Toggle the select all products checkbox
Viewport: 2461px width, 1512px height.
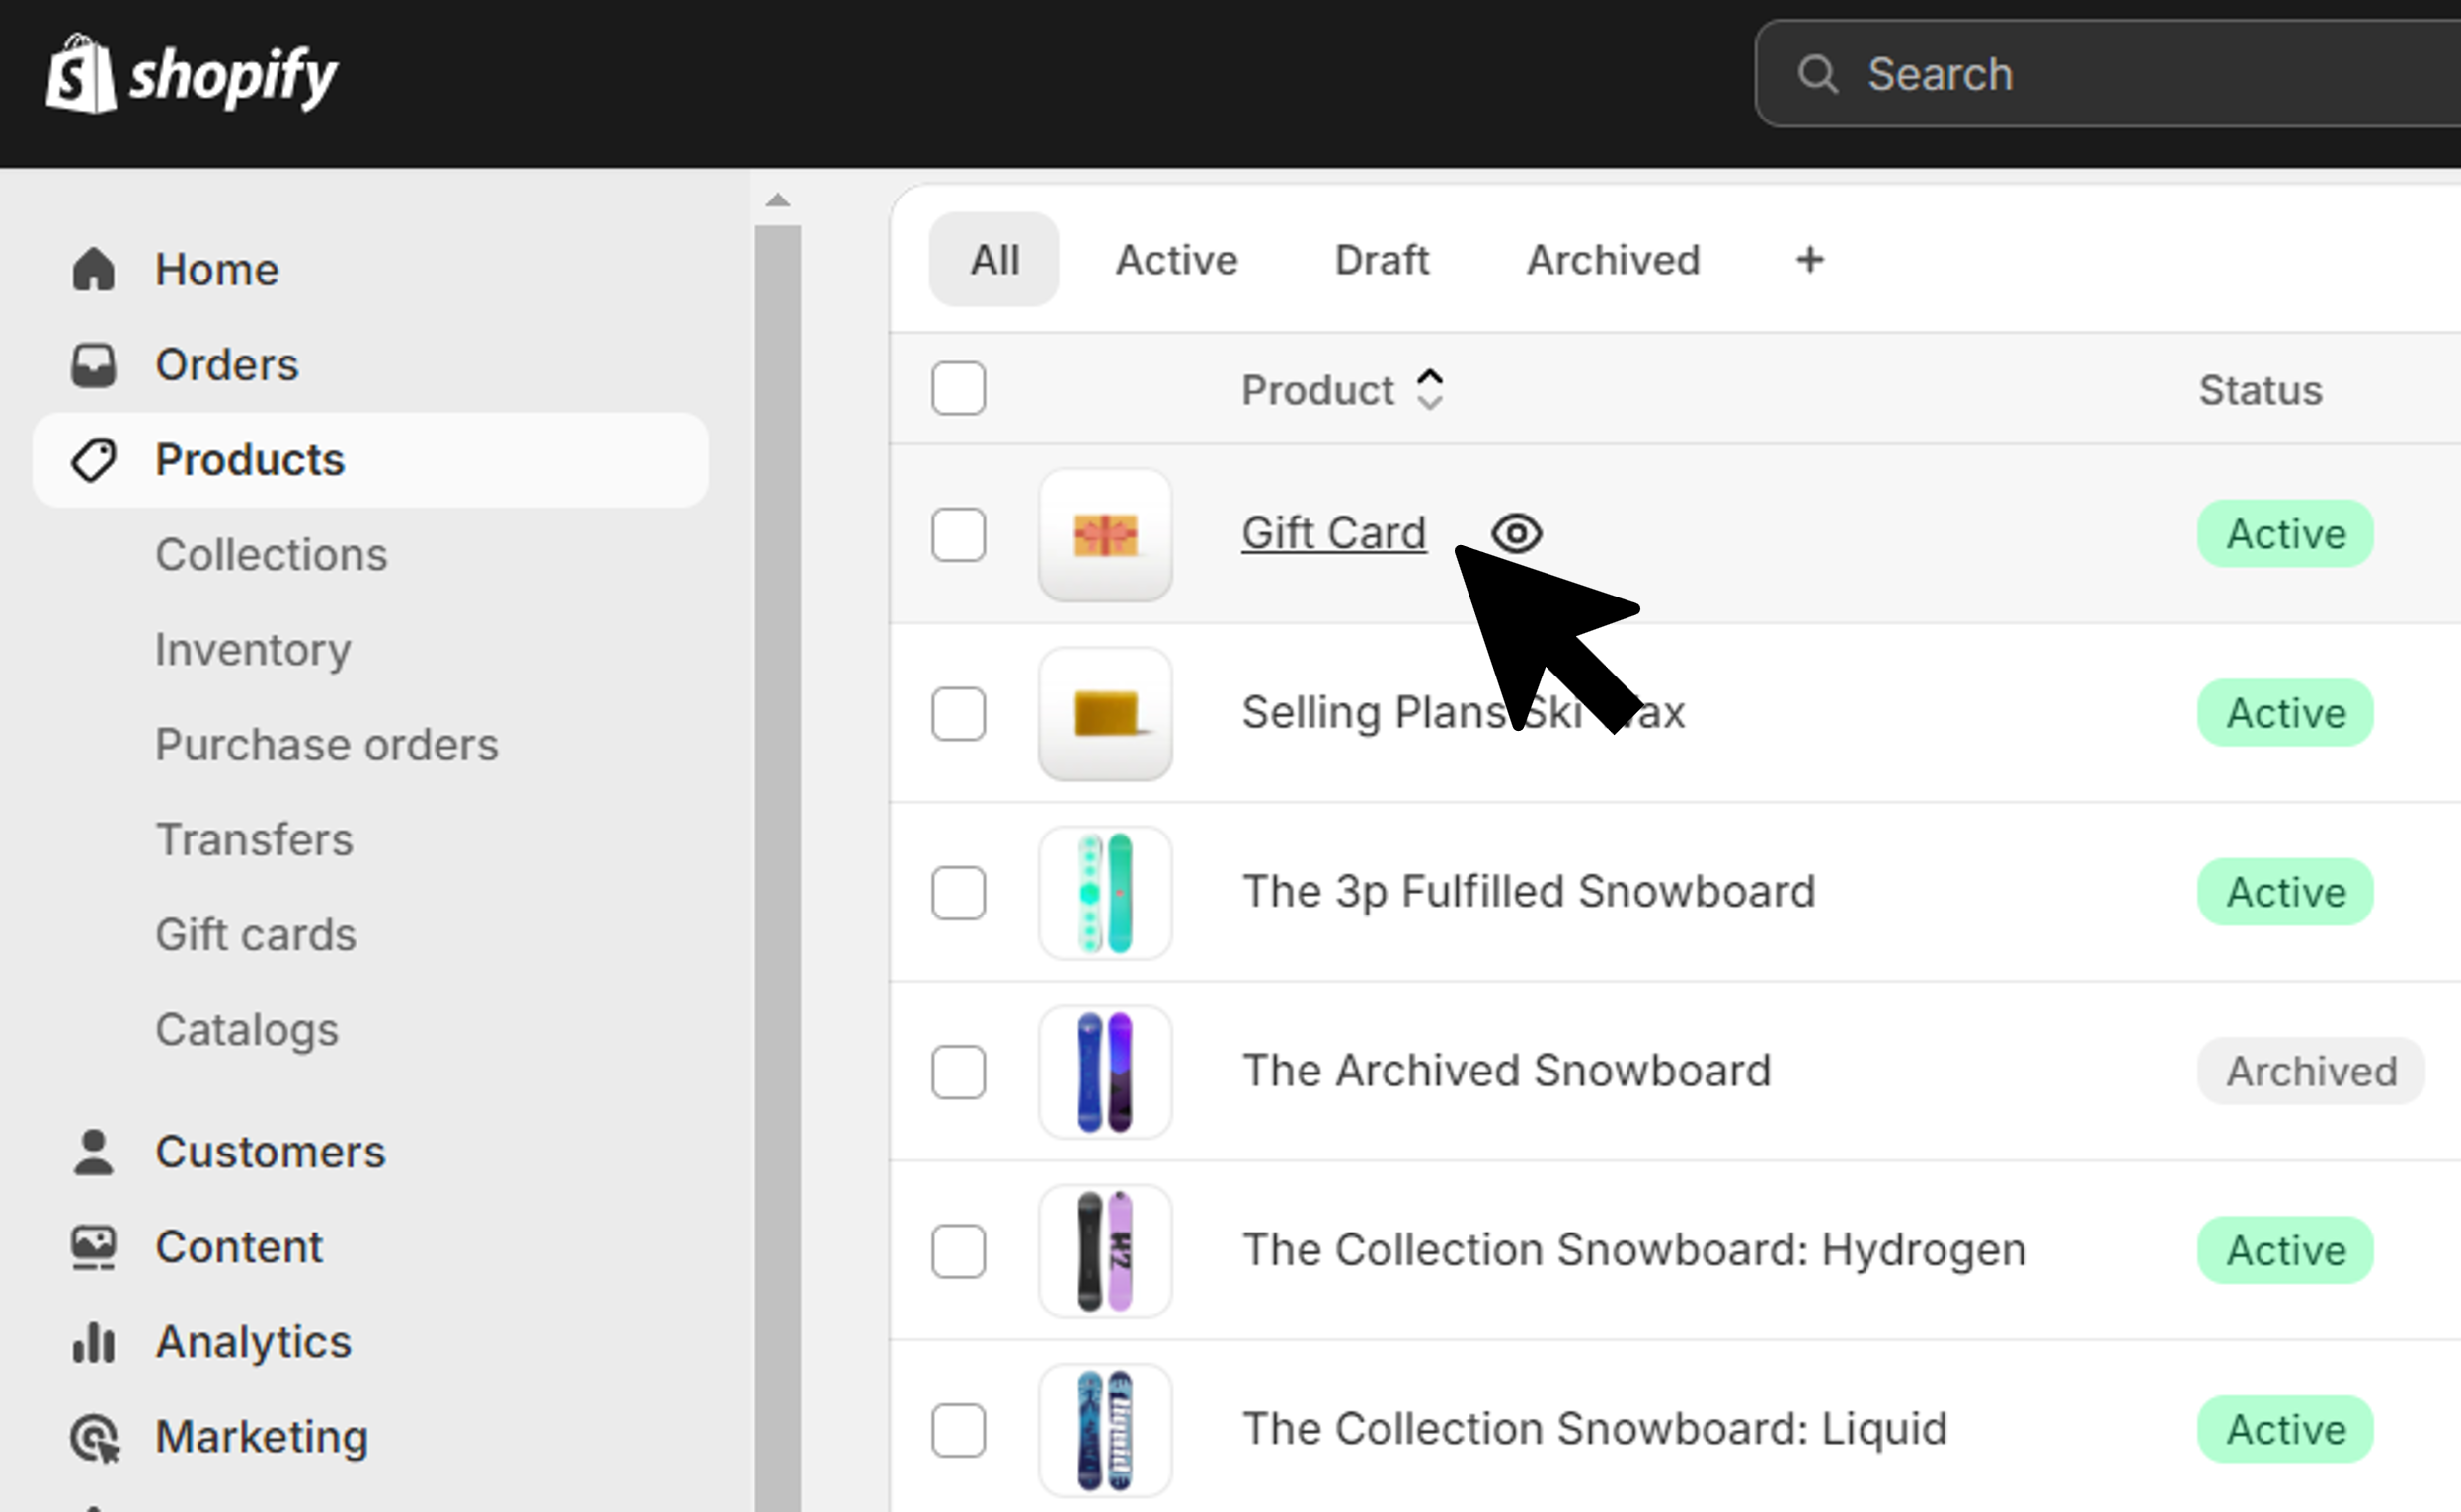pyautogui.click(x=958, y=388)
